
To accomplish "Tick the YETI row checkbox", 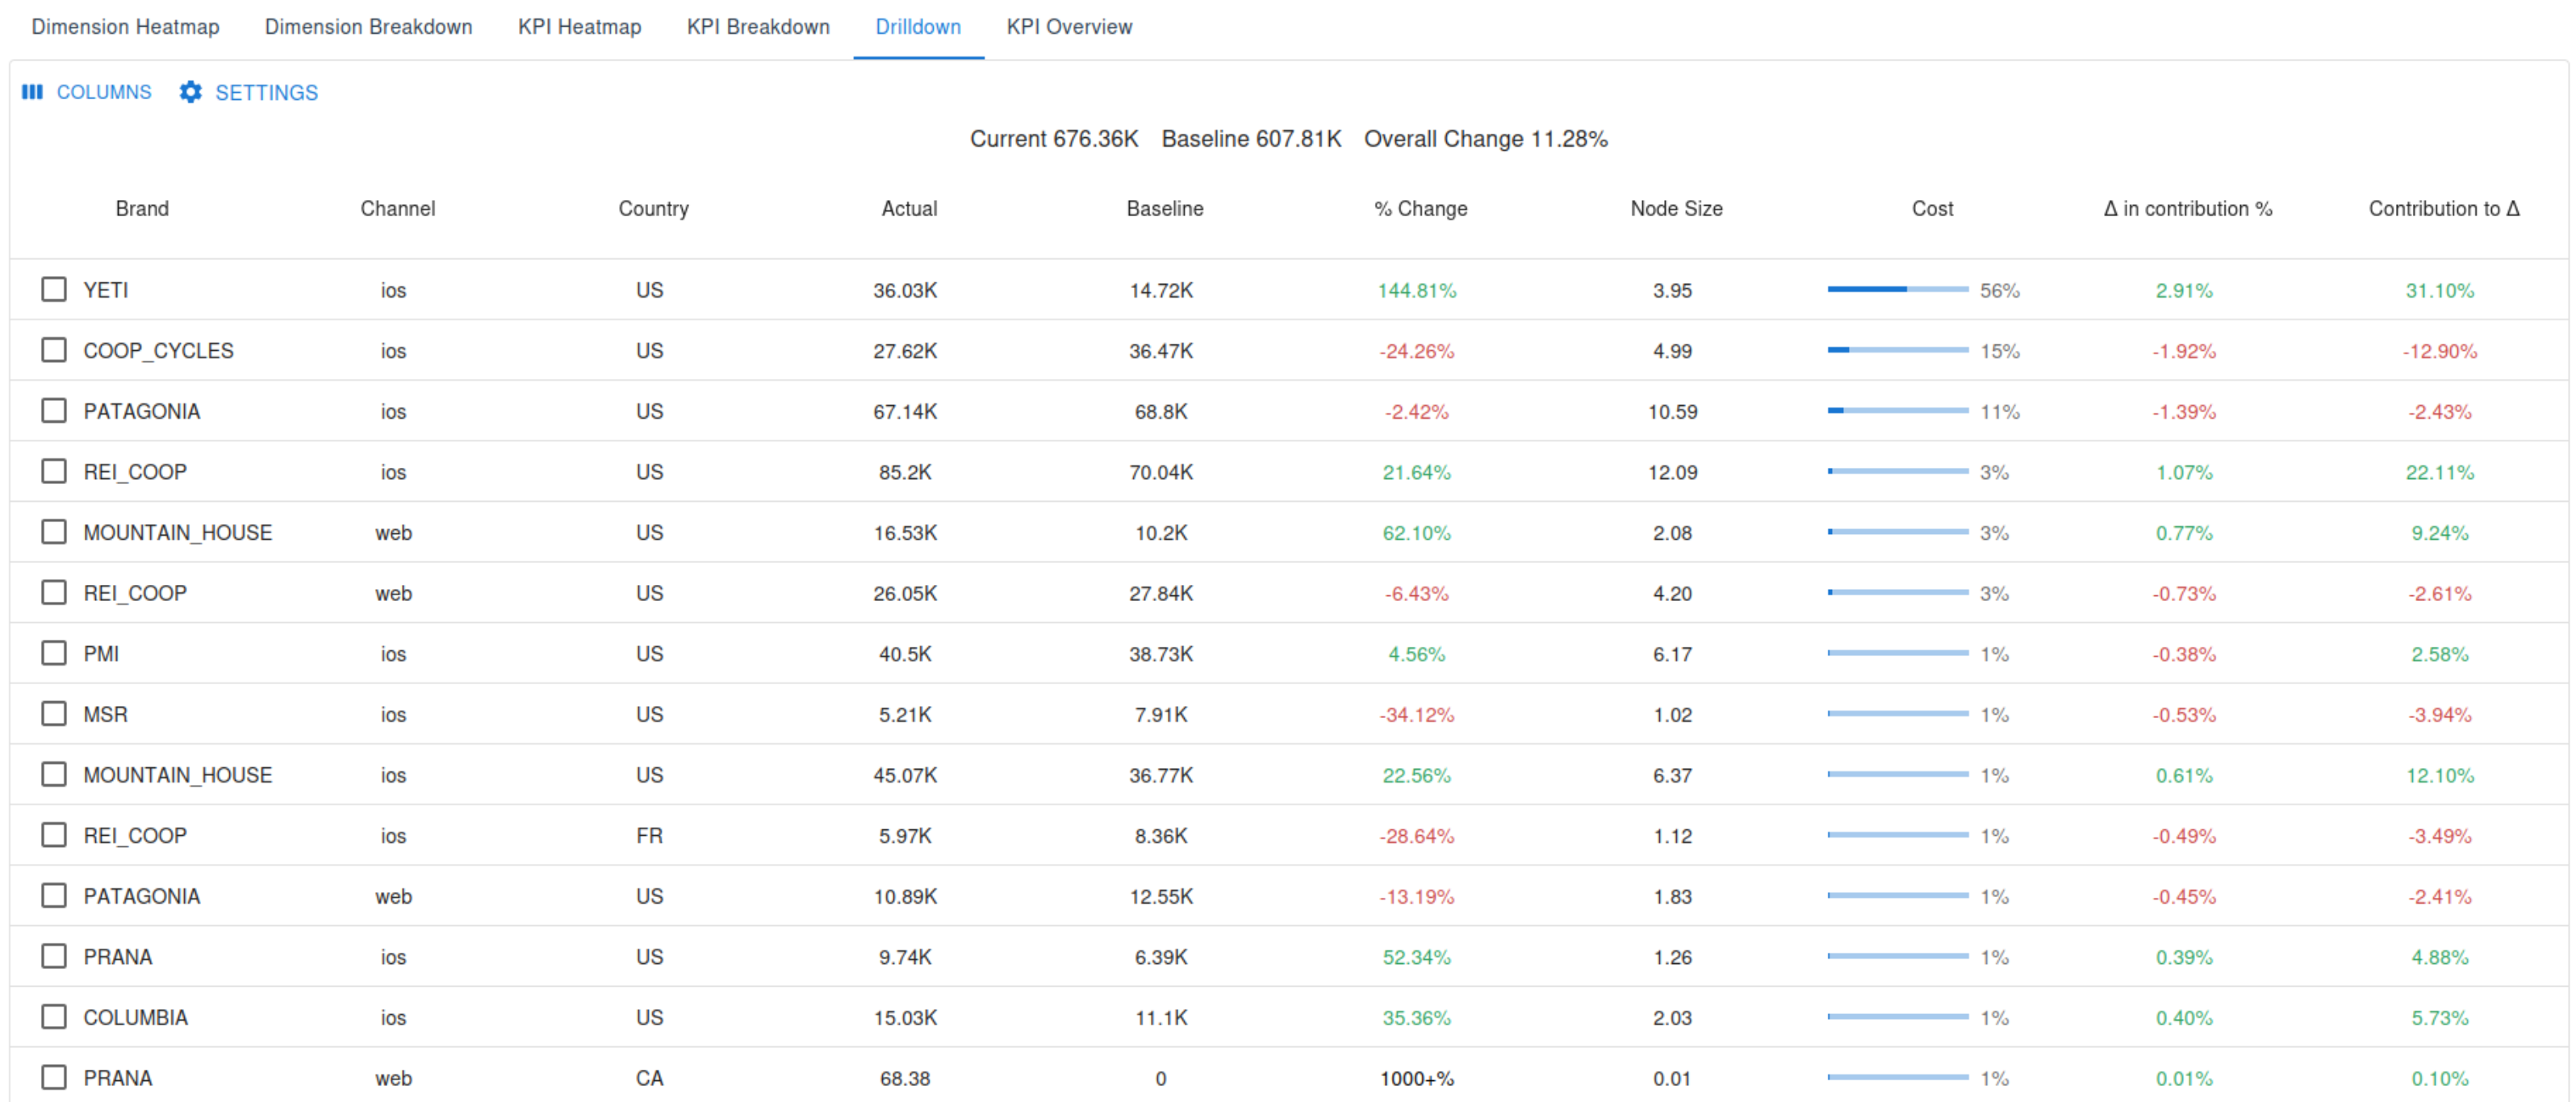I will [54, 290].
